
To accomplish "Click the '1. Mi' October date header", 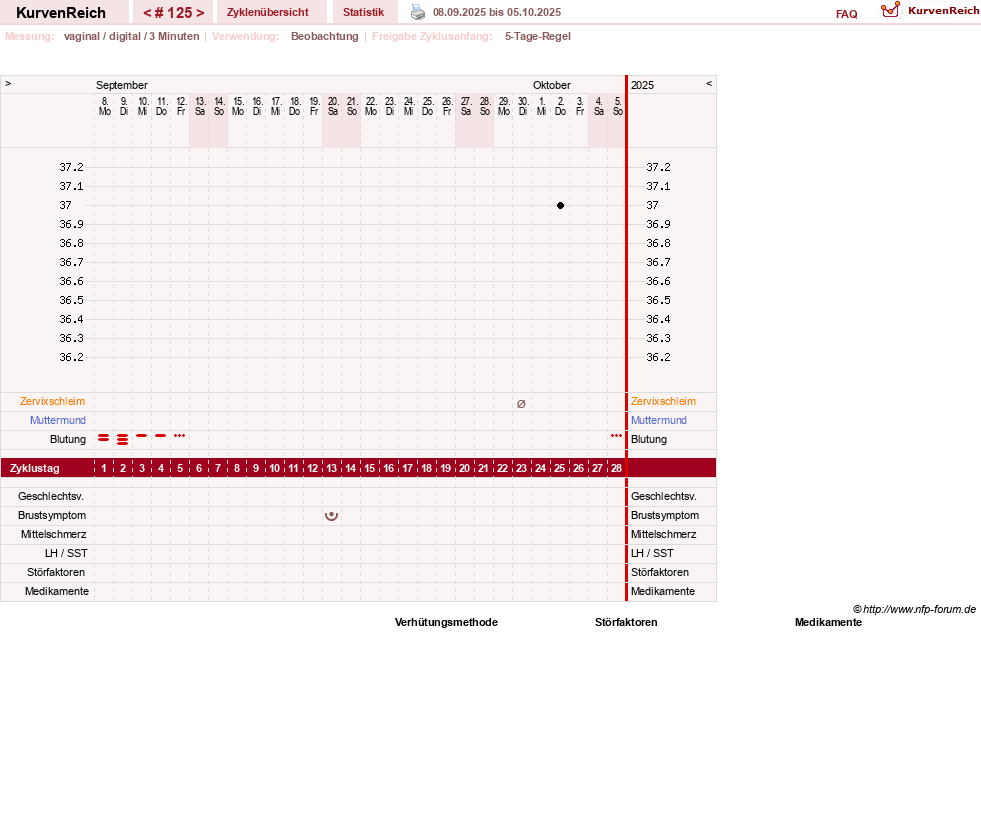I will 541,106.
